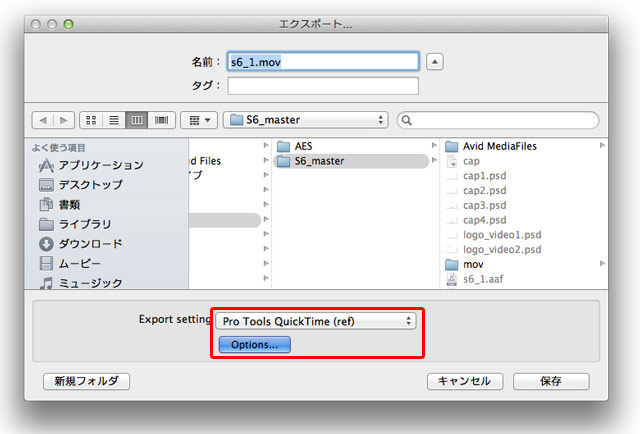Click the 保存 button
This screenshot has width=640, height=434.
pos(551,381)
